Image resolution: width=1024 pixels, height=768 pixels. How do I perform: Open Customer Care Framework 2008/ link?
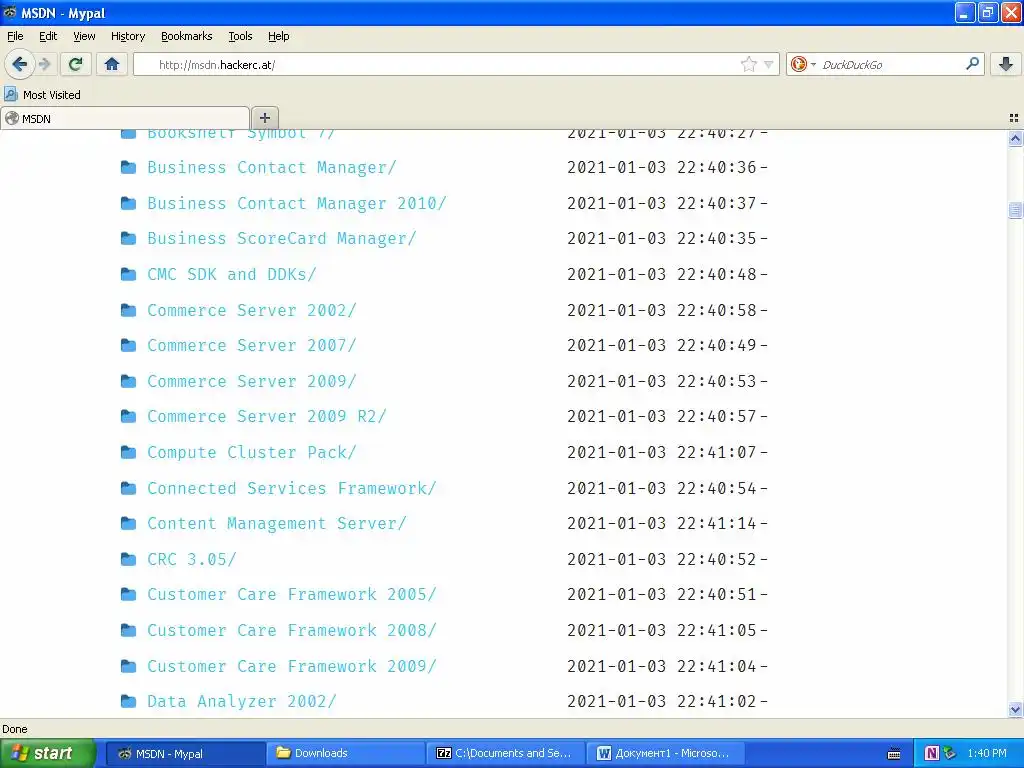point(291,631)
